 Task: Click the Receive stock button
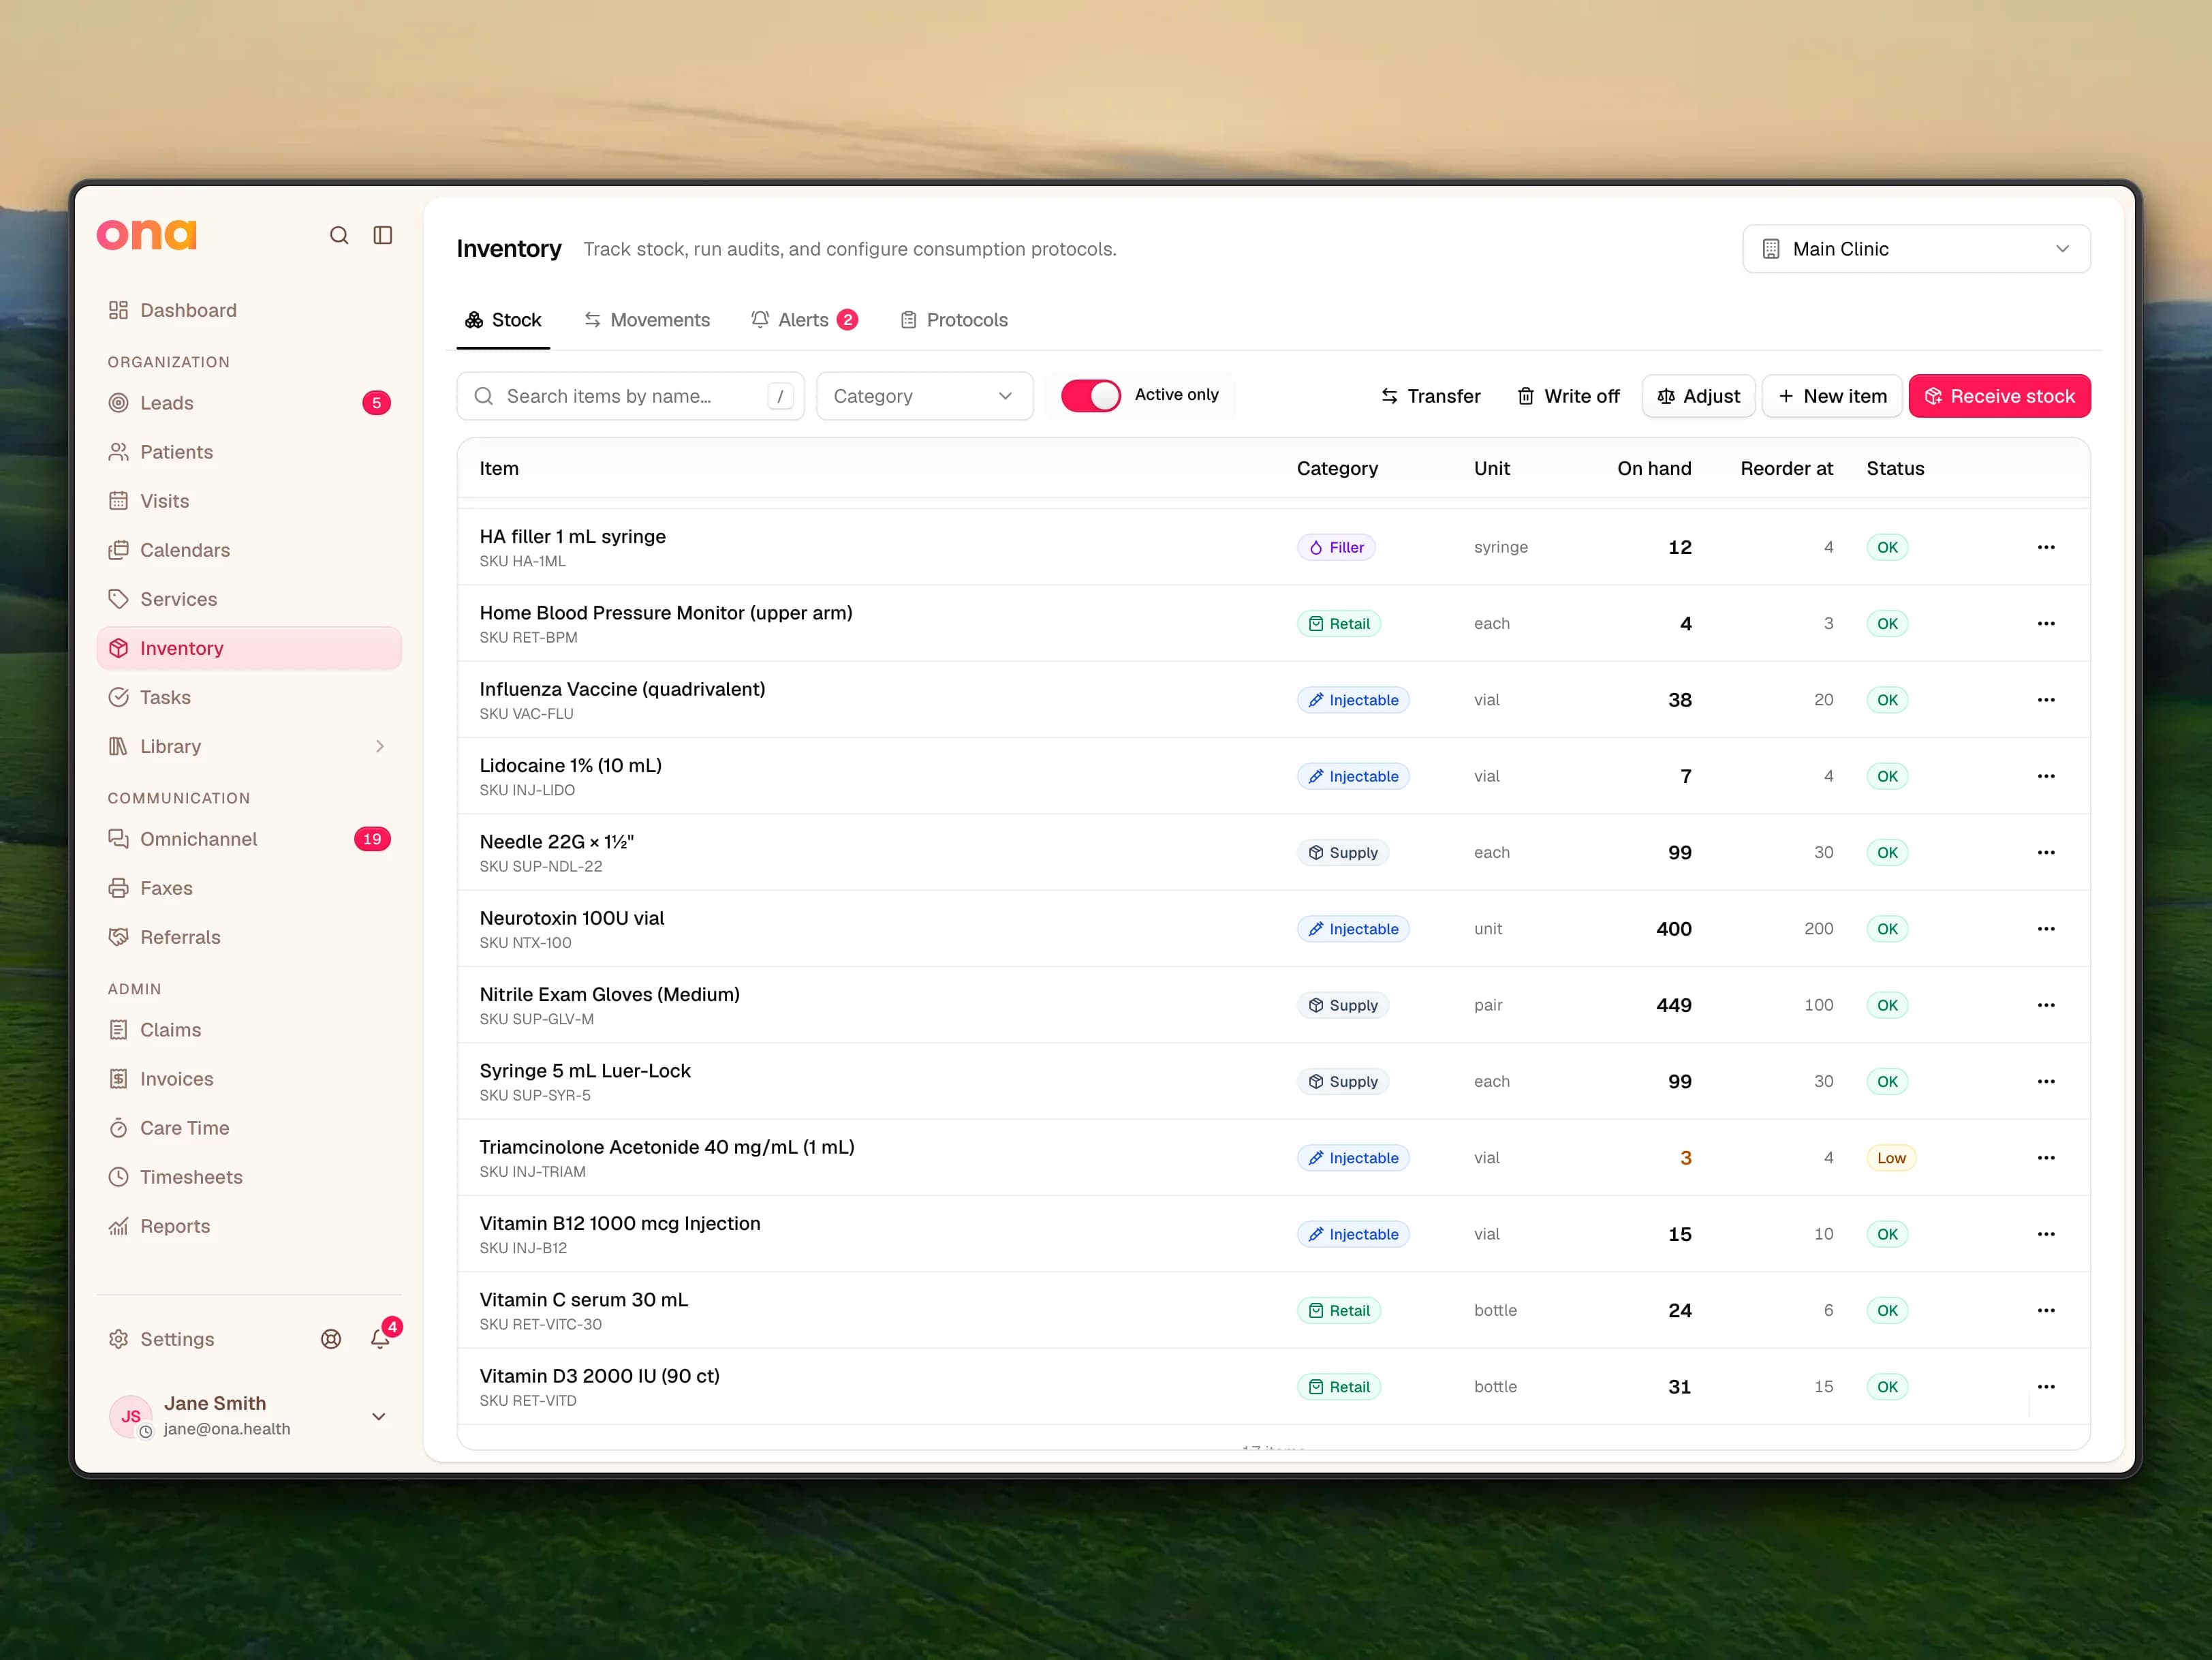pos(1999,396)
